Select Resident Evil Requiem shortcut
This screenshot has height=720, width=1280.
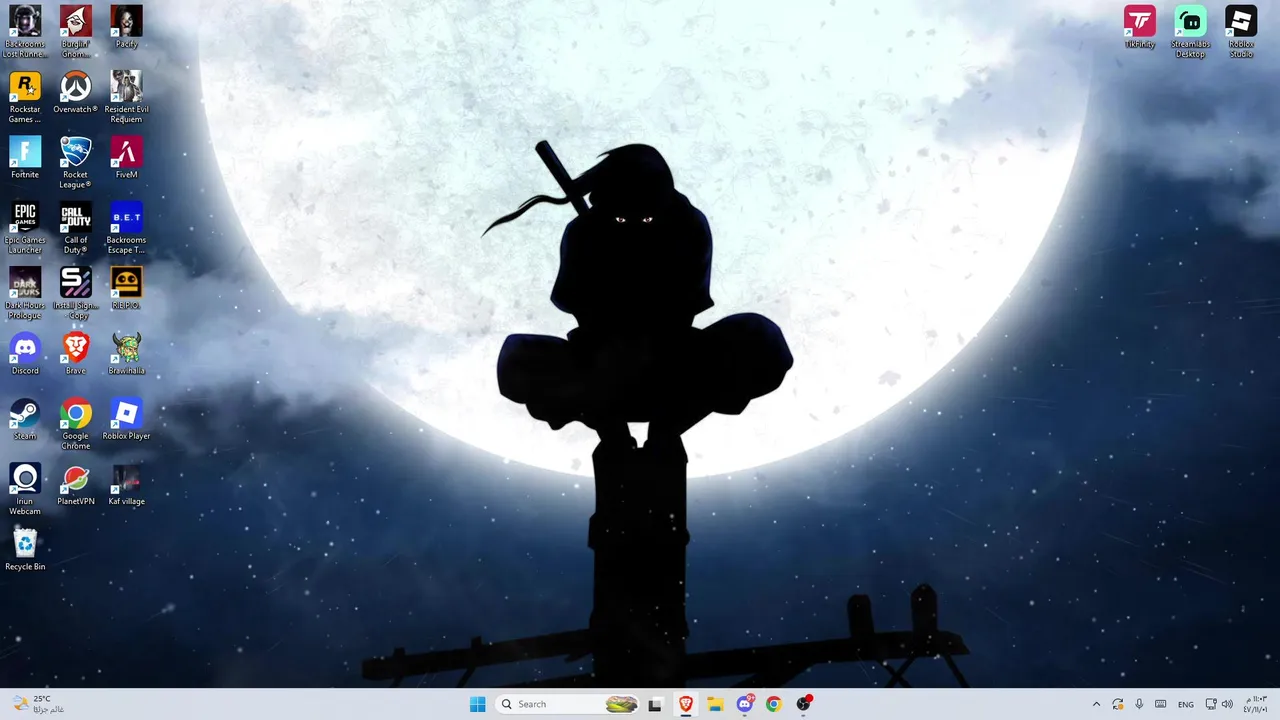point(126,97)
